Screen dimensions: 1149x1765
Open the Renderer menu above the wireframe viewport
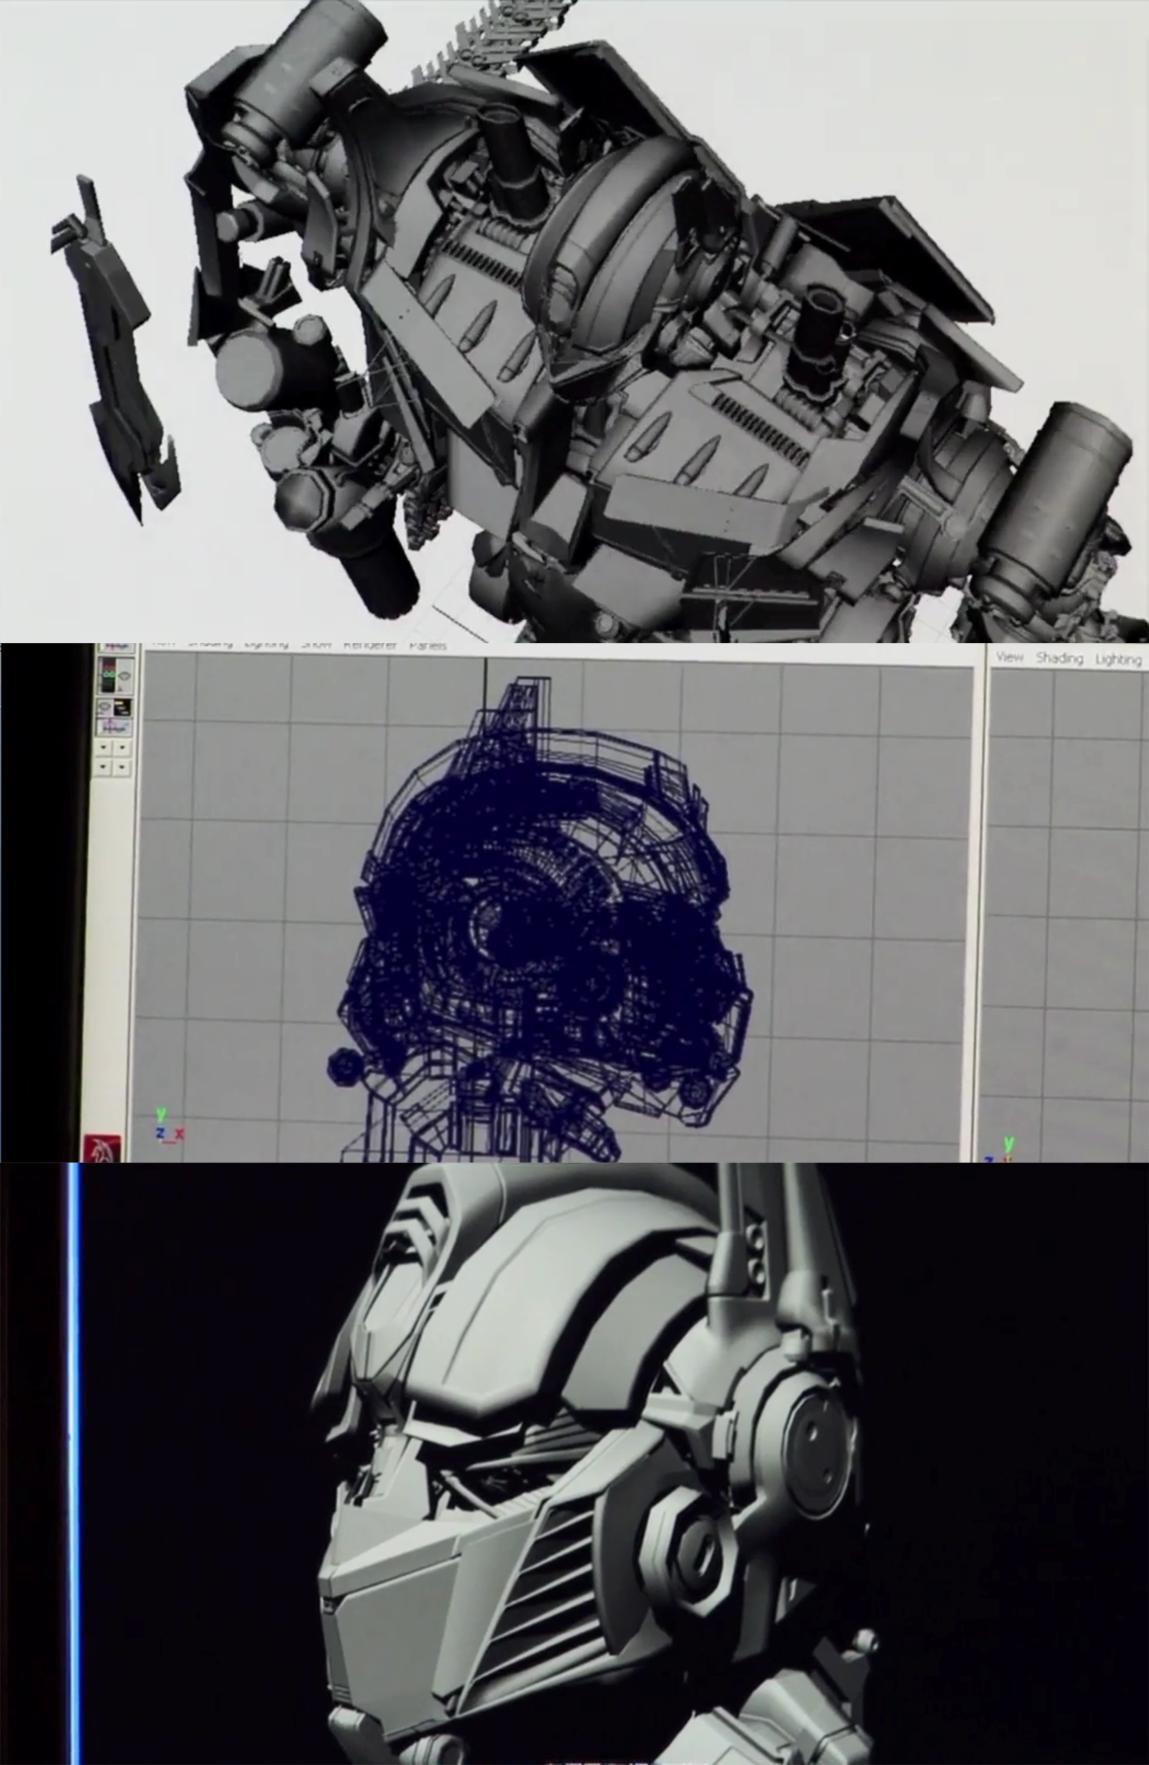pos(370,646)
